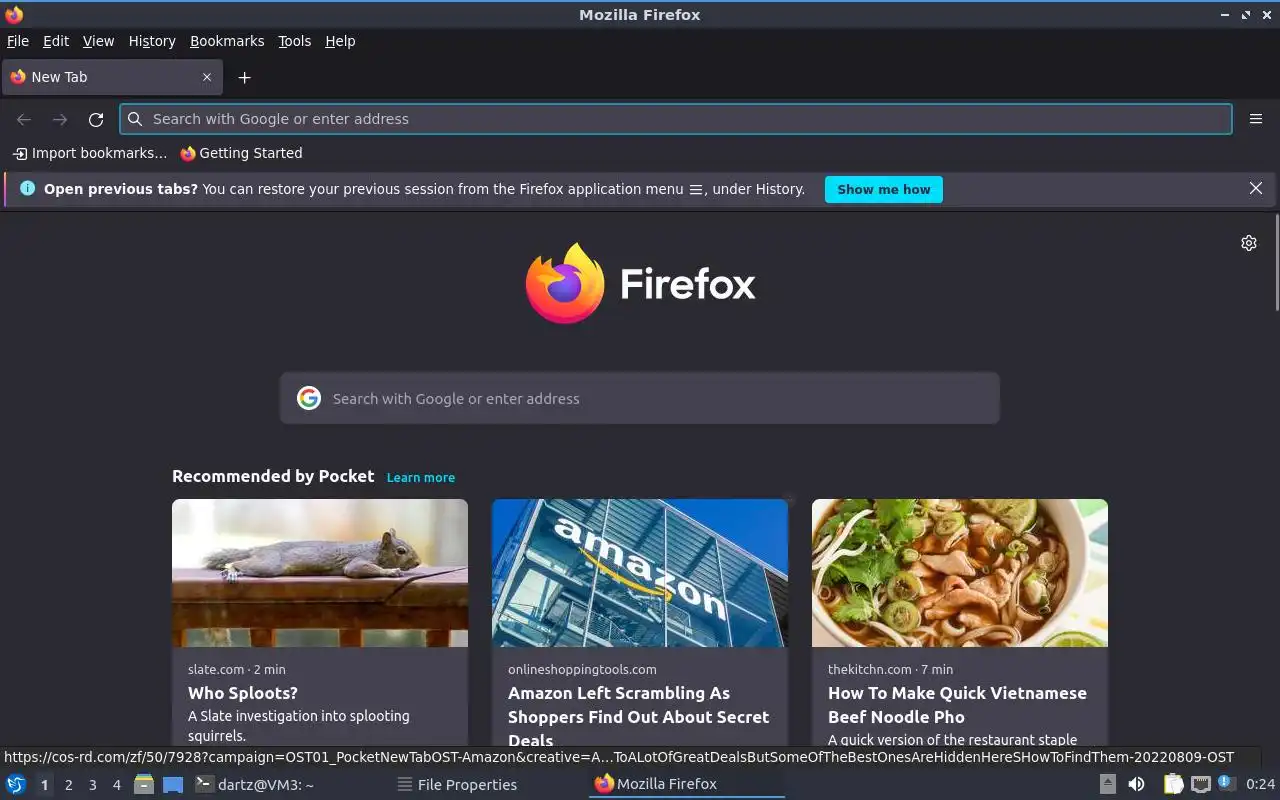The image size is (1280, 800).
Task: Open the Edit menu
Action: click(56, 41)
